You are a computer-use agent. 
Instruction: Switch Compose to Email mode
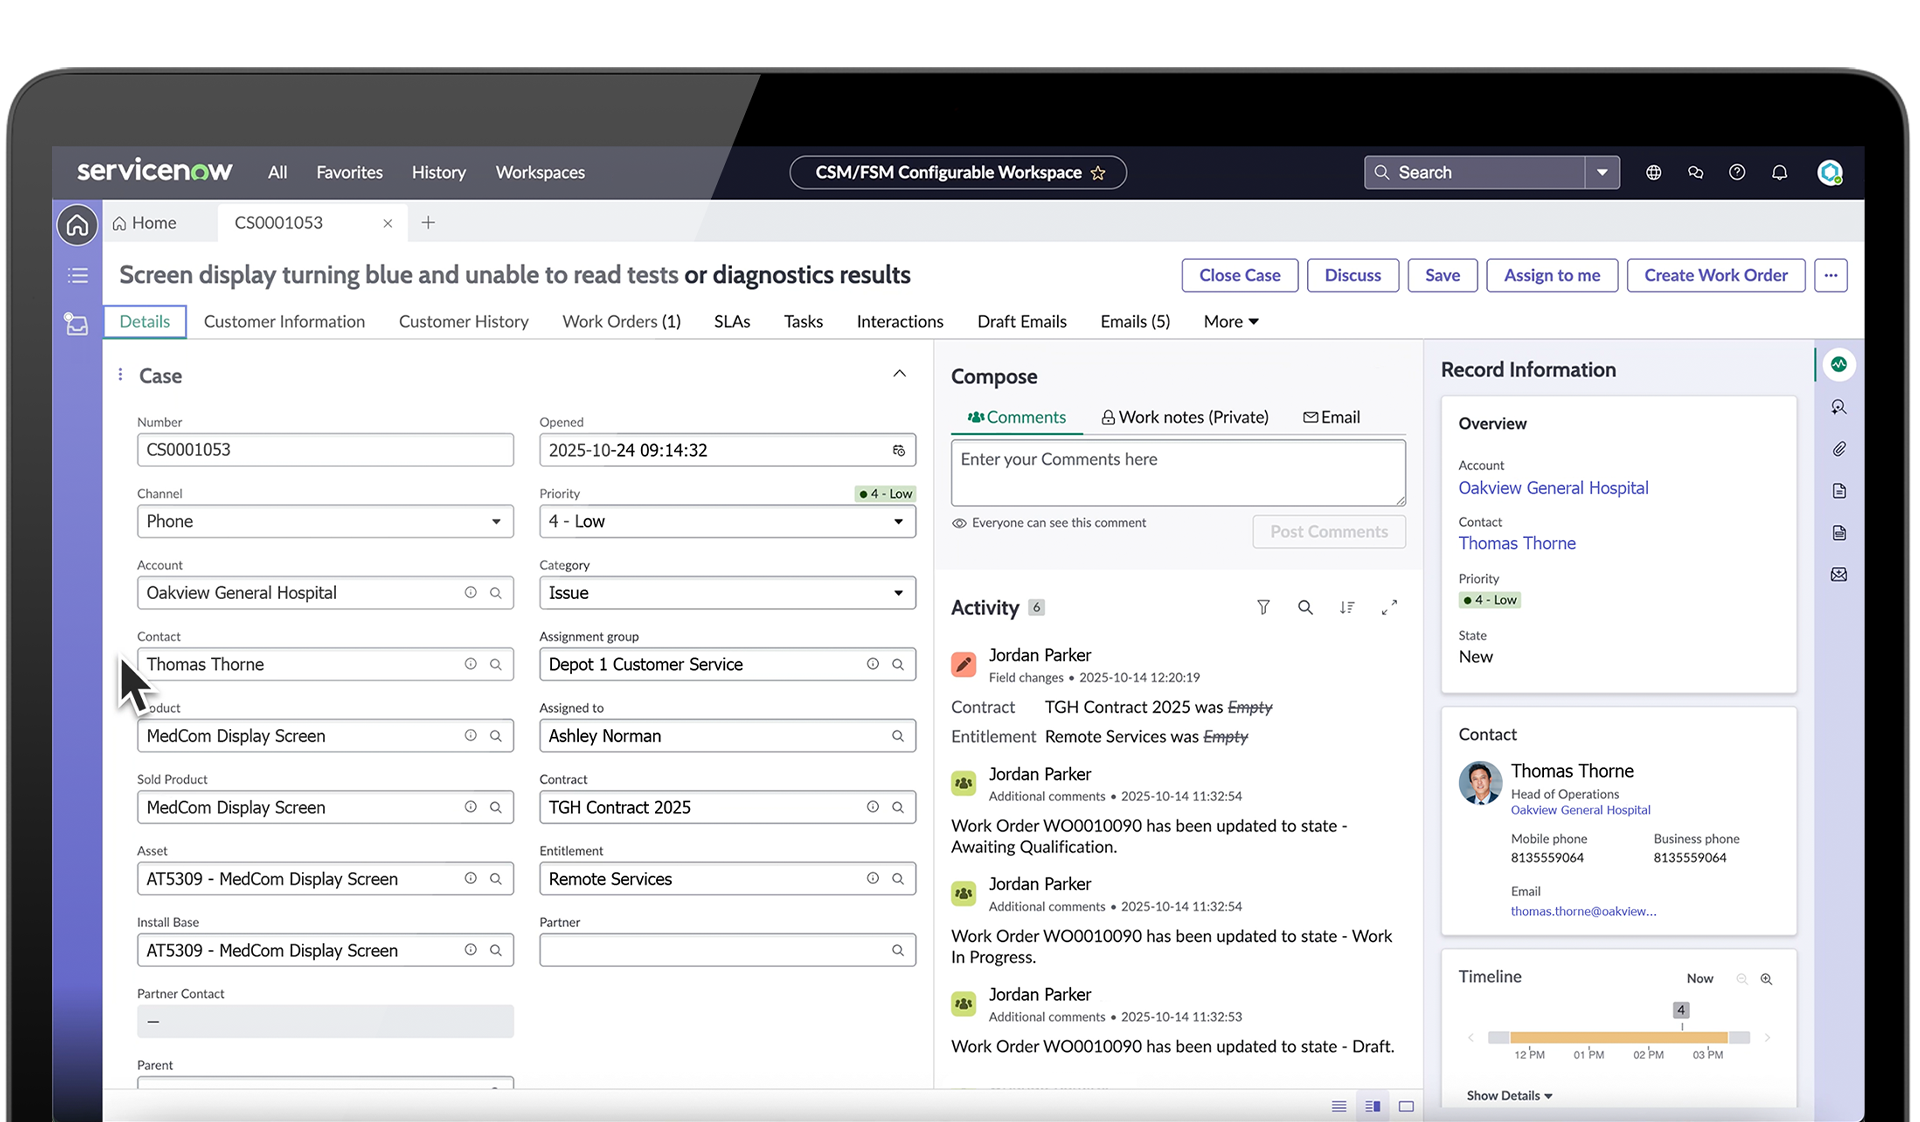pyautogui.click(x=1331, y=417)
